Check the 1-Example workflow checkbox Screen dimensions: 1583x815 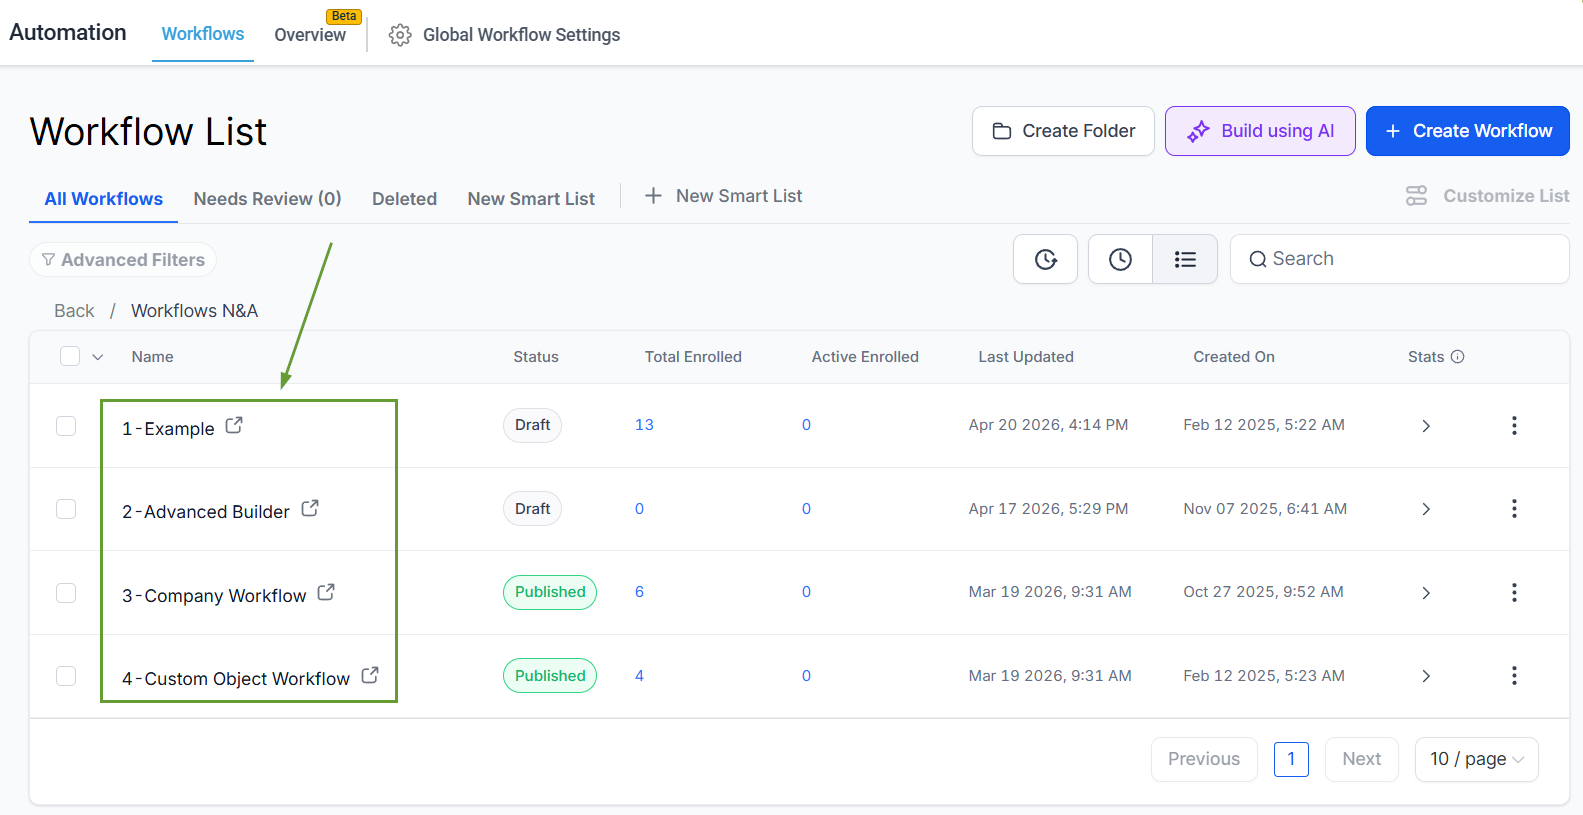point(66,426)
